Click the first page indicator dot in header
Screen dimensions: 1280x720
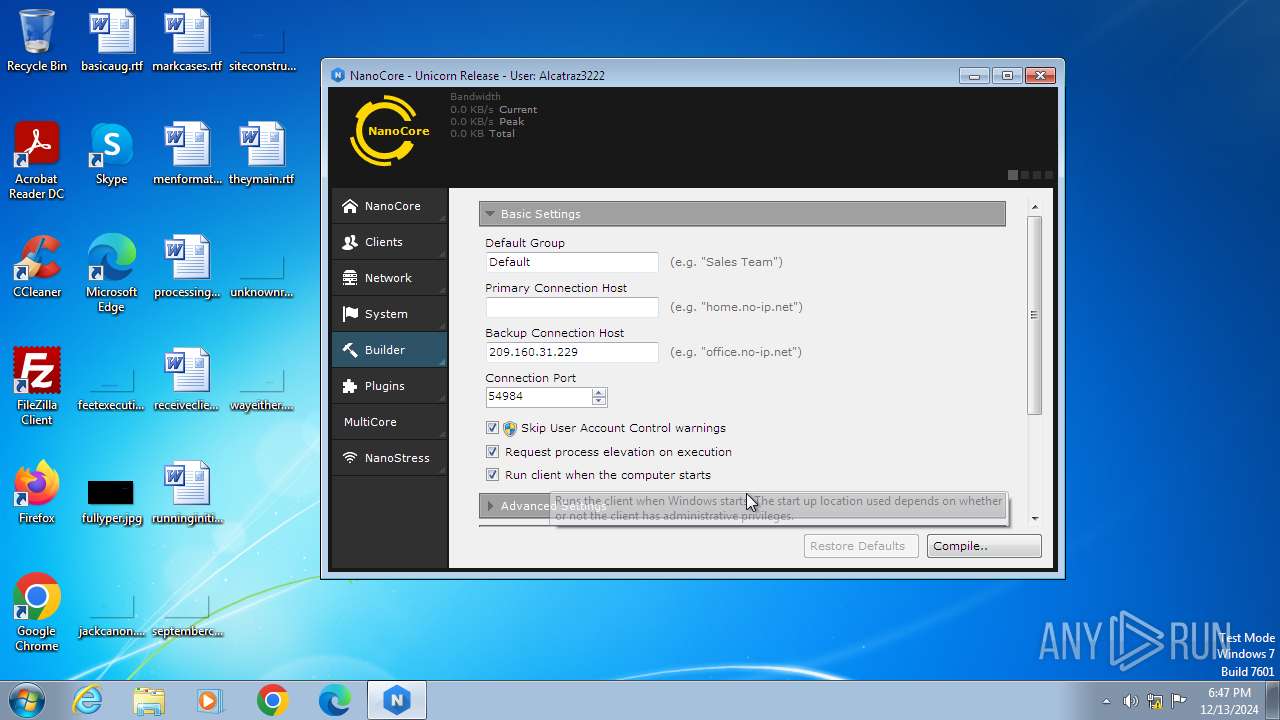tap(1013, 175)
